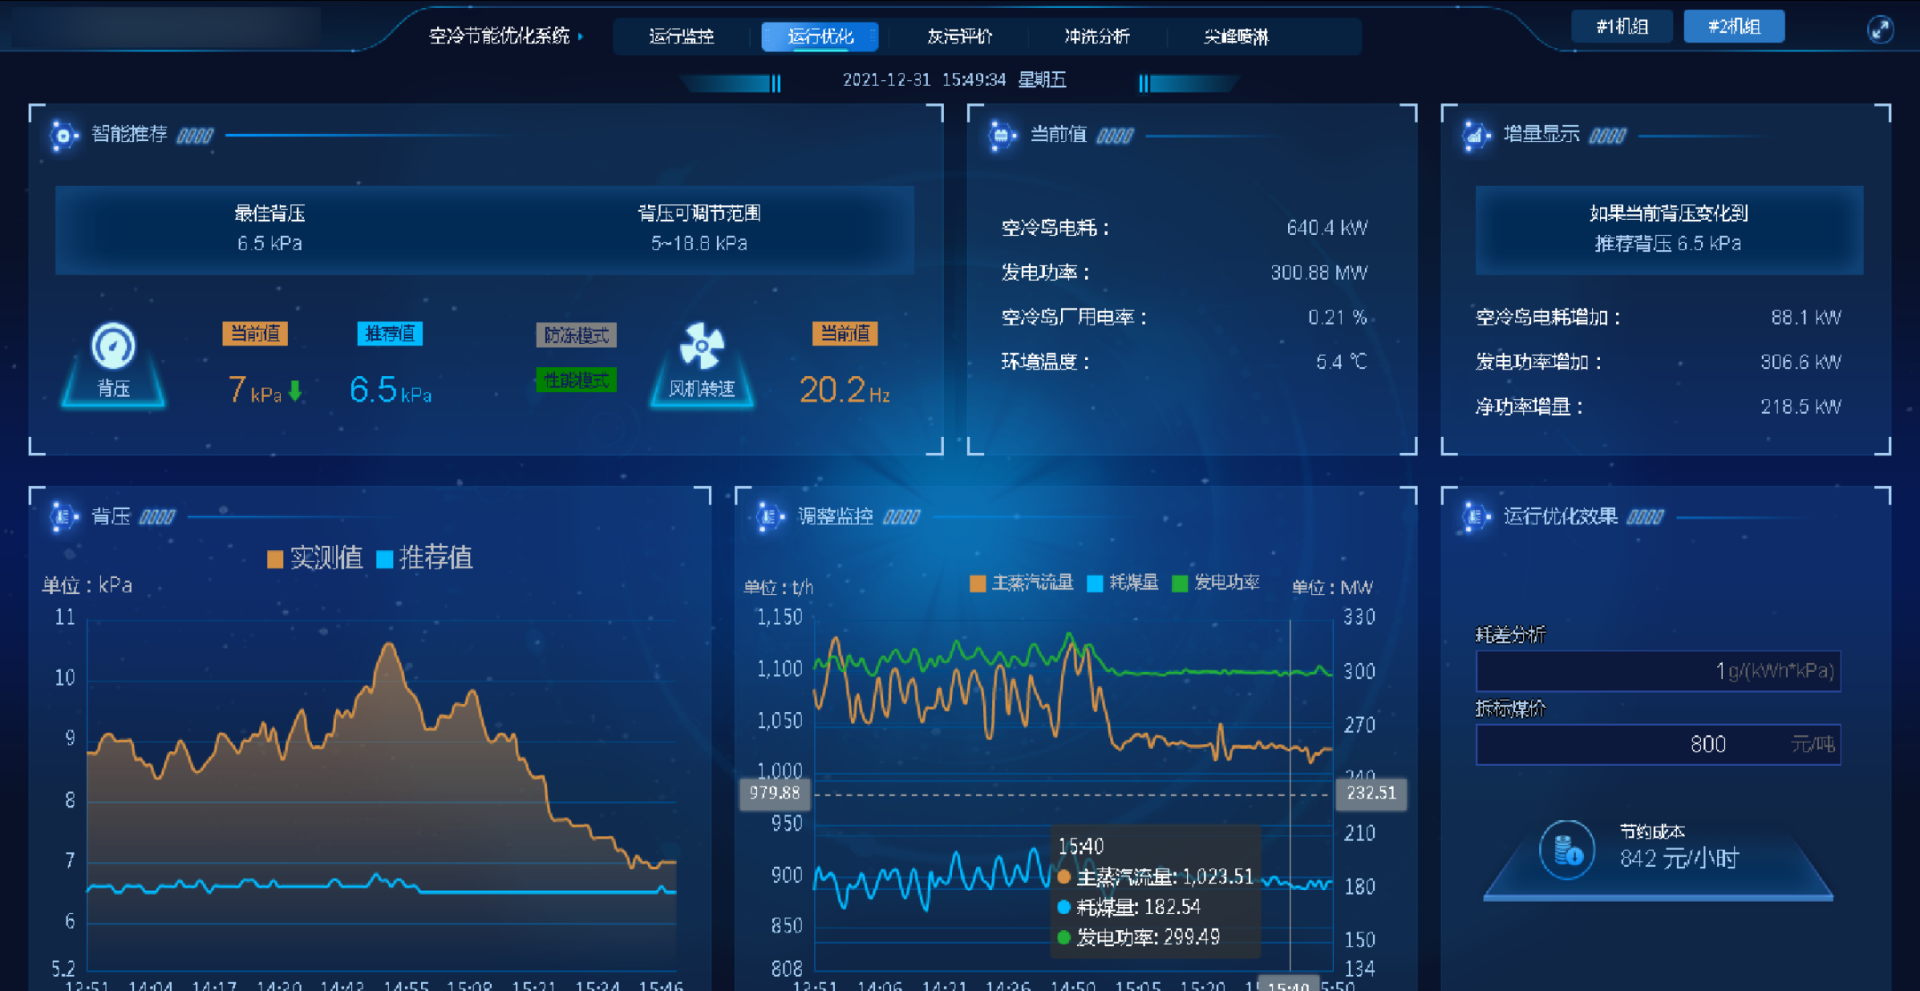
Task: Select the #2机组 unit button
Action: point(1734,27)
